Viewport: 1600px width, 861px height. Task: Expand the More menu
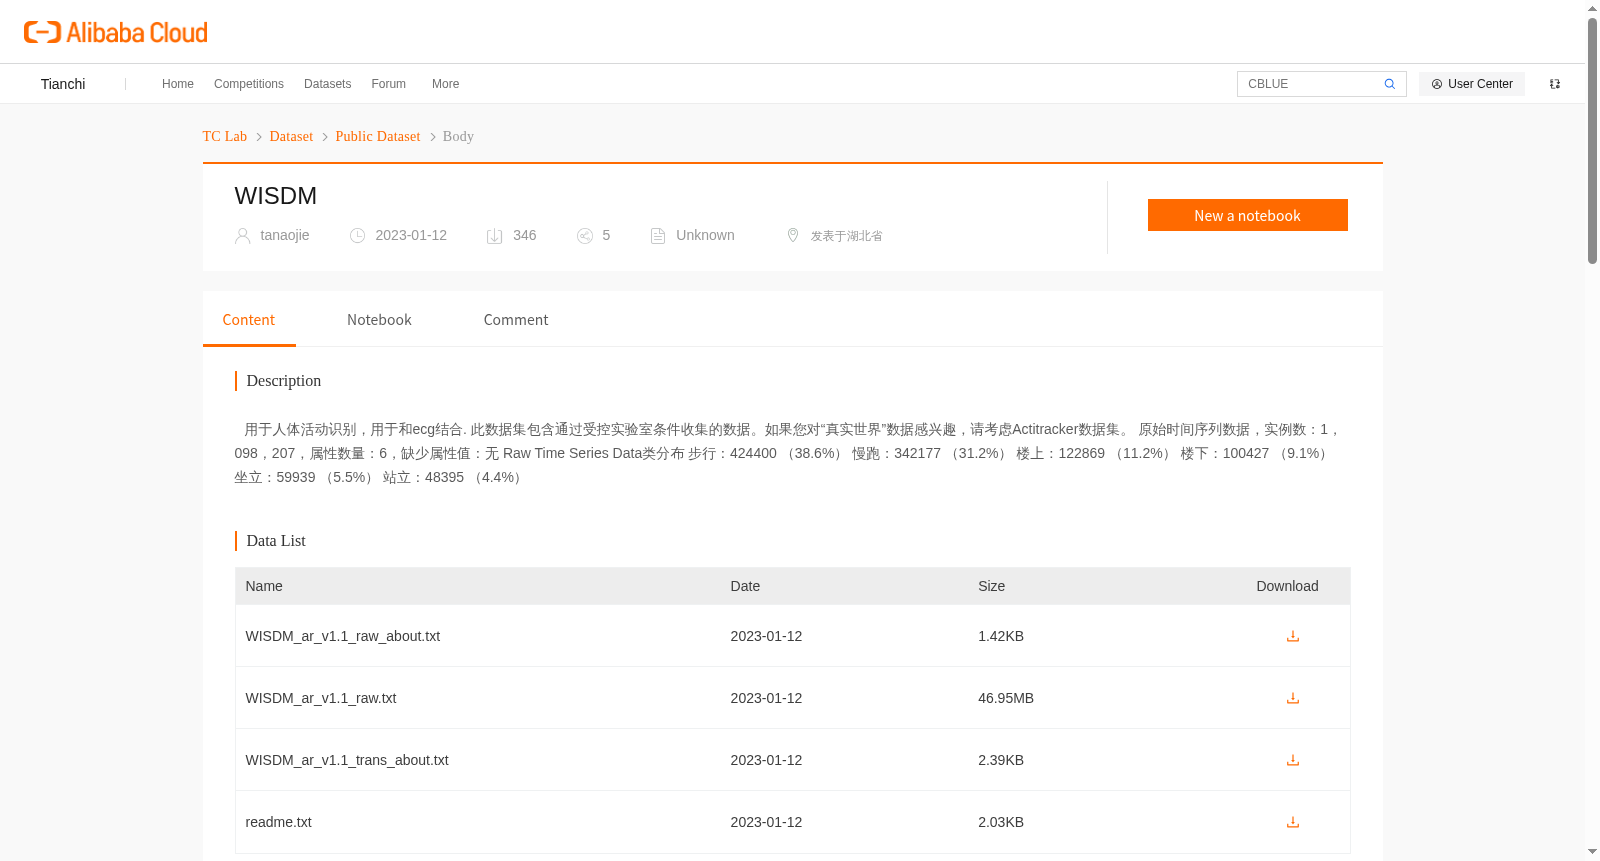tap(445, 84)
